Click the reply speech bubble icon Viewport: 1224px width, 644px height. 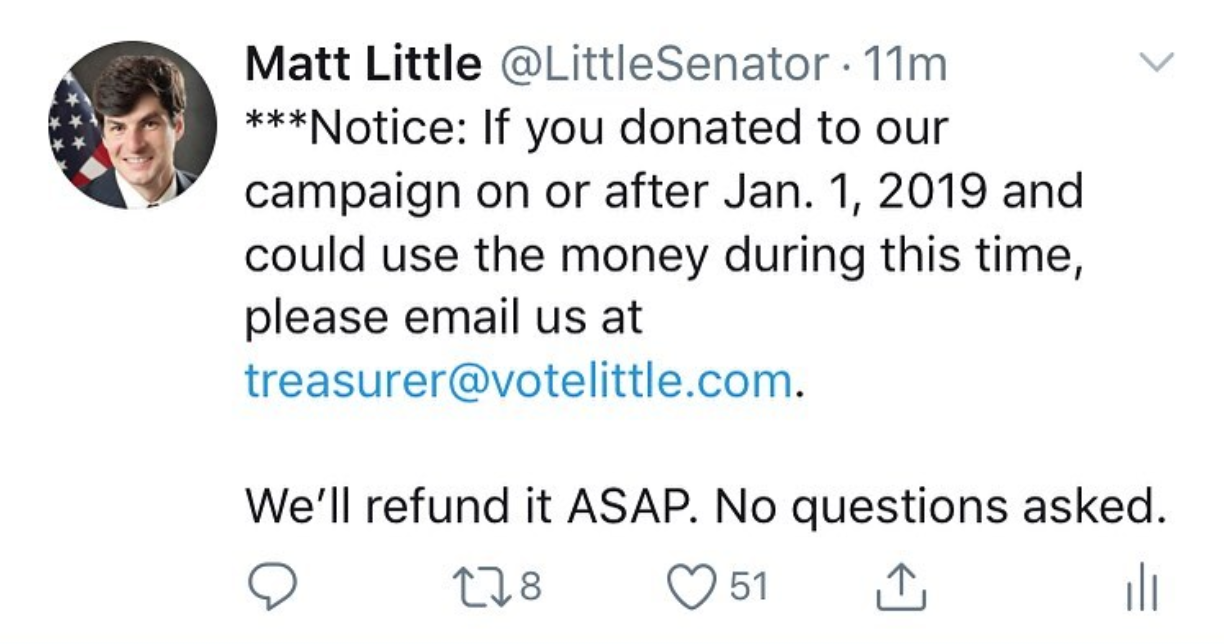[269, 590]
